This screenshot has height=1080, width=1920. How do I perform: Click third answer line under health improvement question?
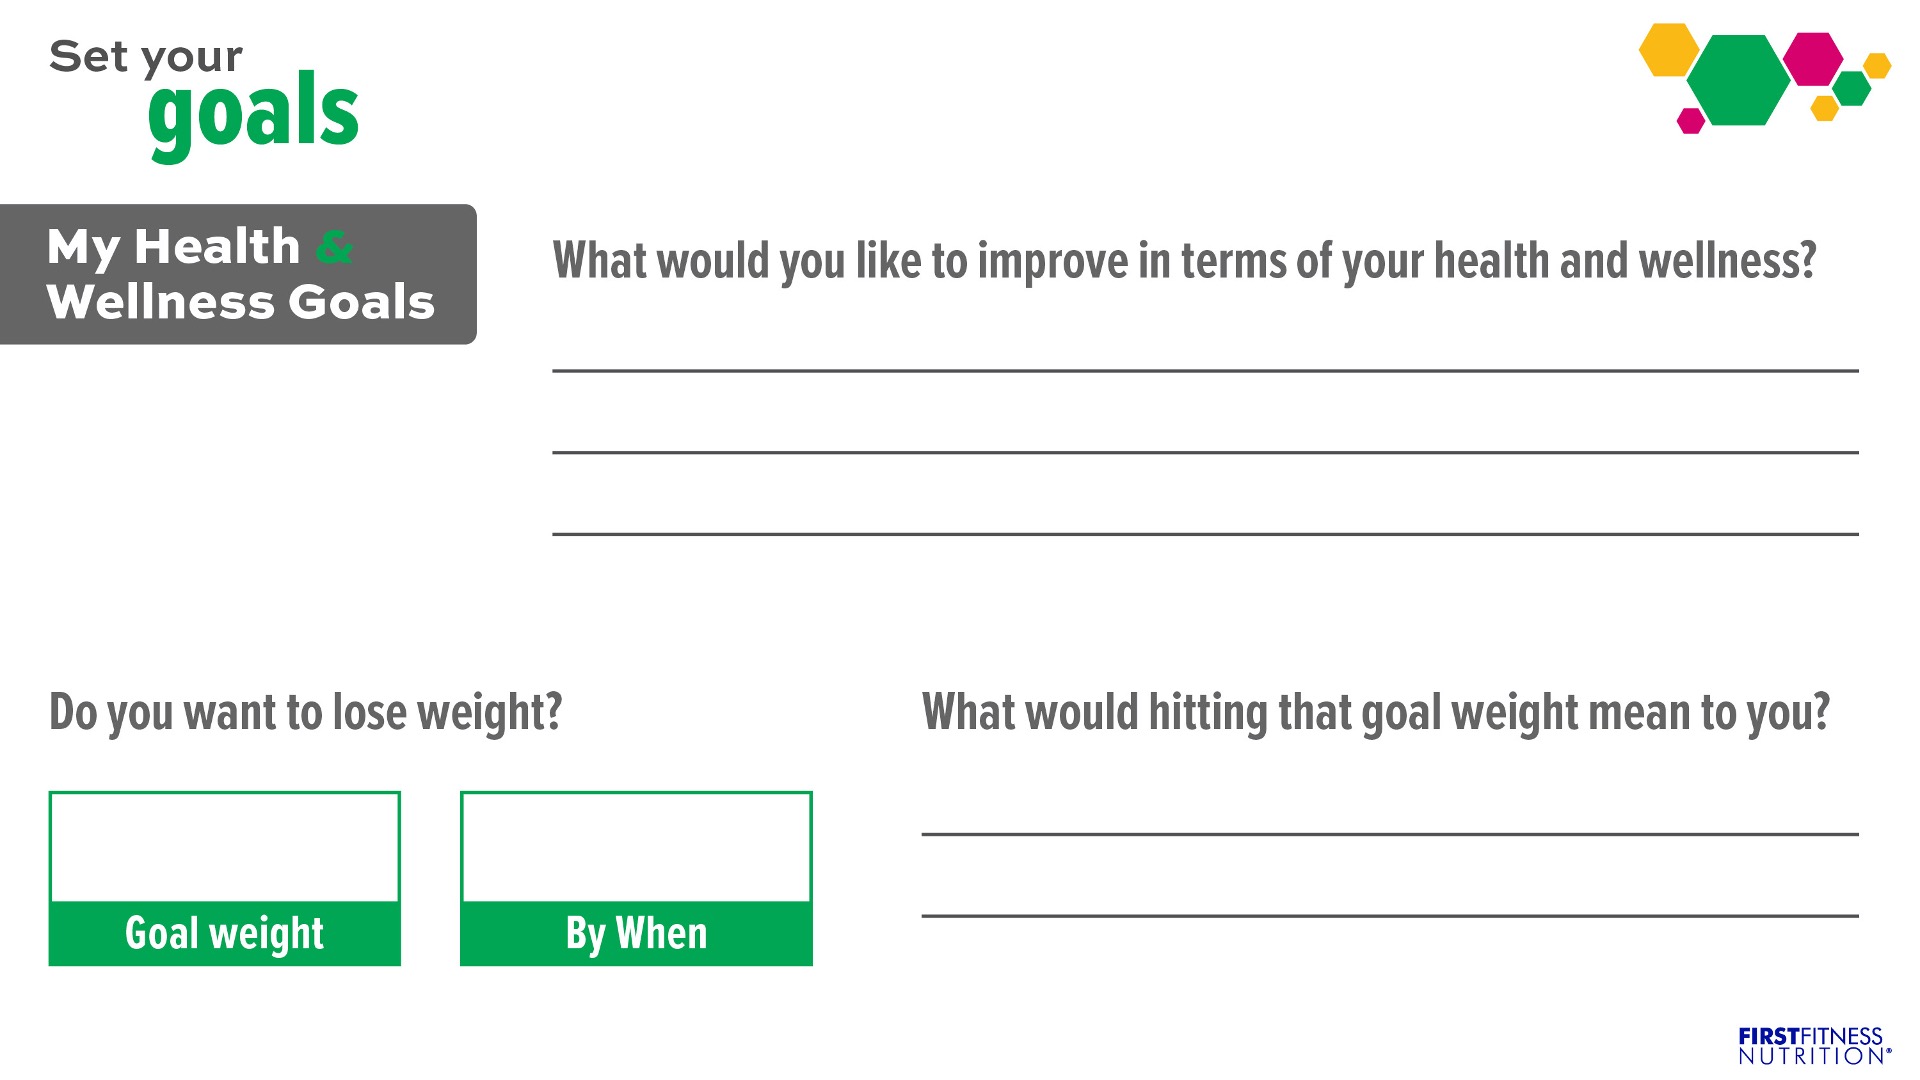(1205, 534)
